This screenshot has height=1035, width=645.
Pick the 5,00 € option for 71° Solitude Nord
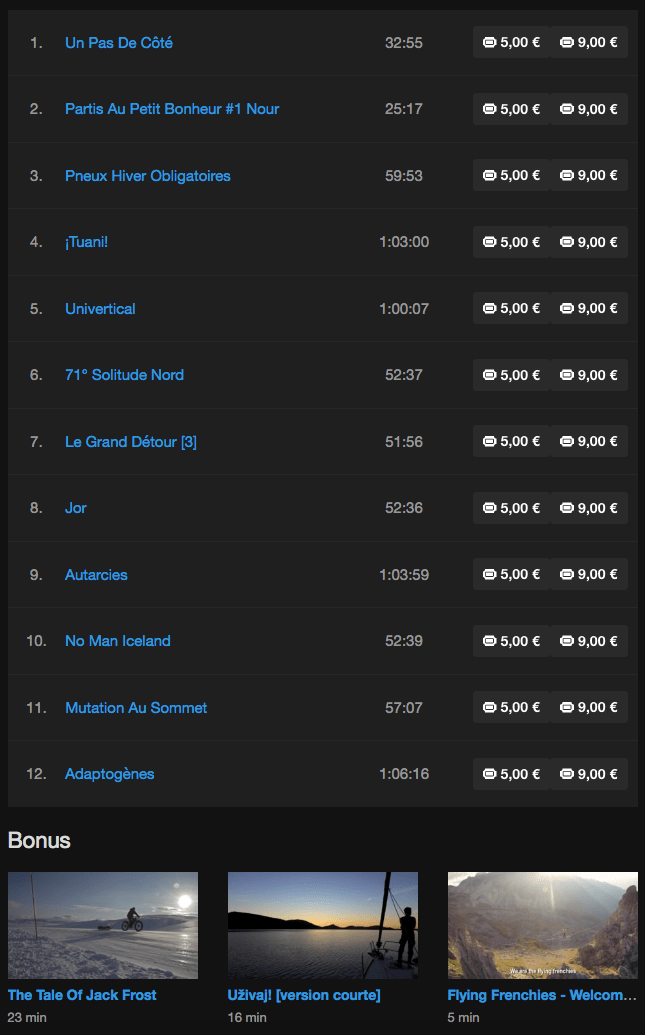click(511, 375)
